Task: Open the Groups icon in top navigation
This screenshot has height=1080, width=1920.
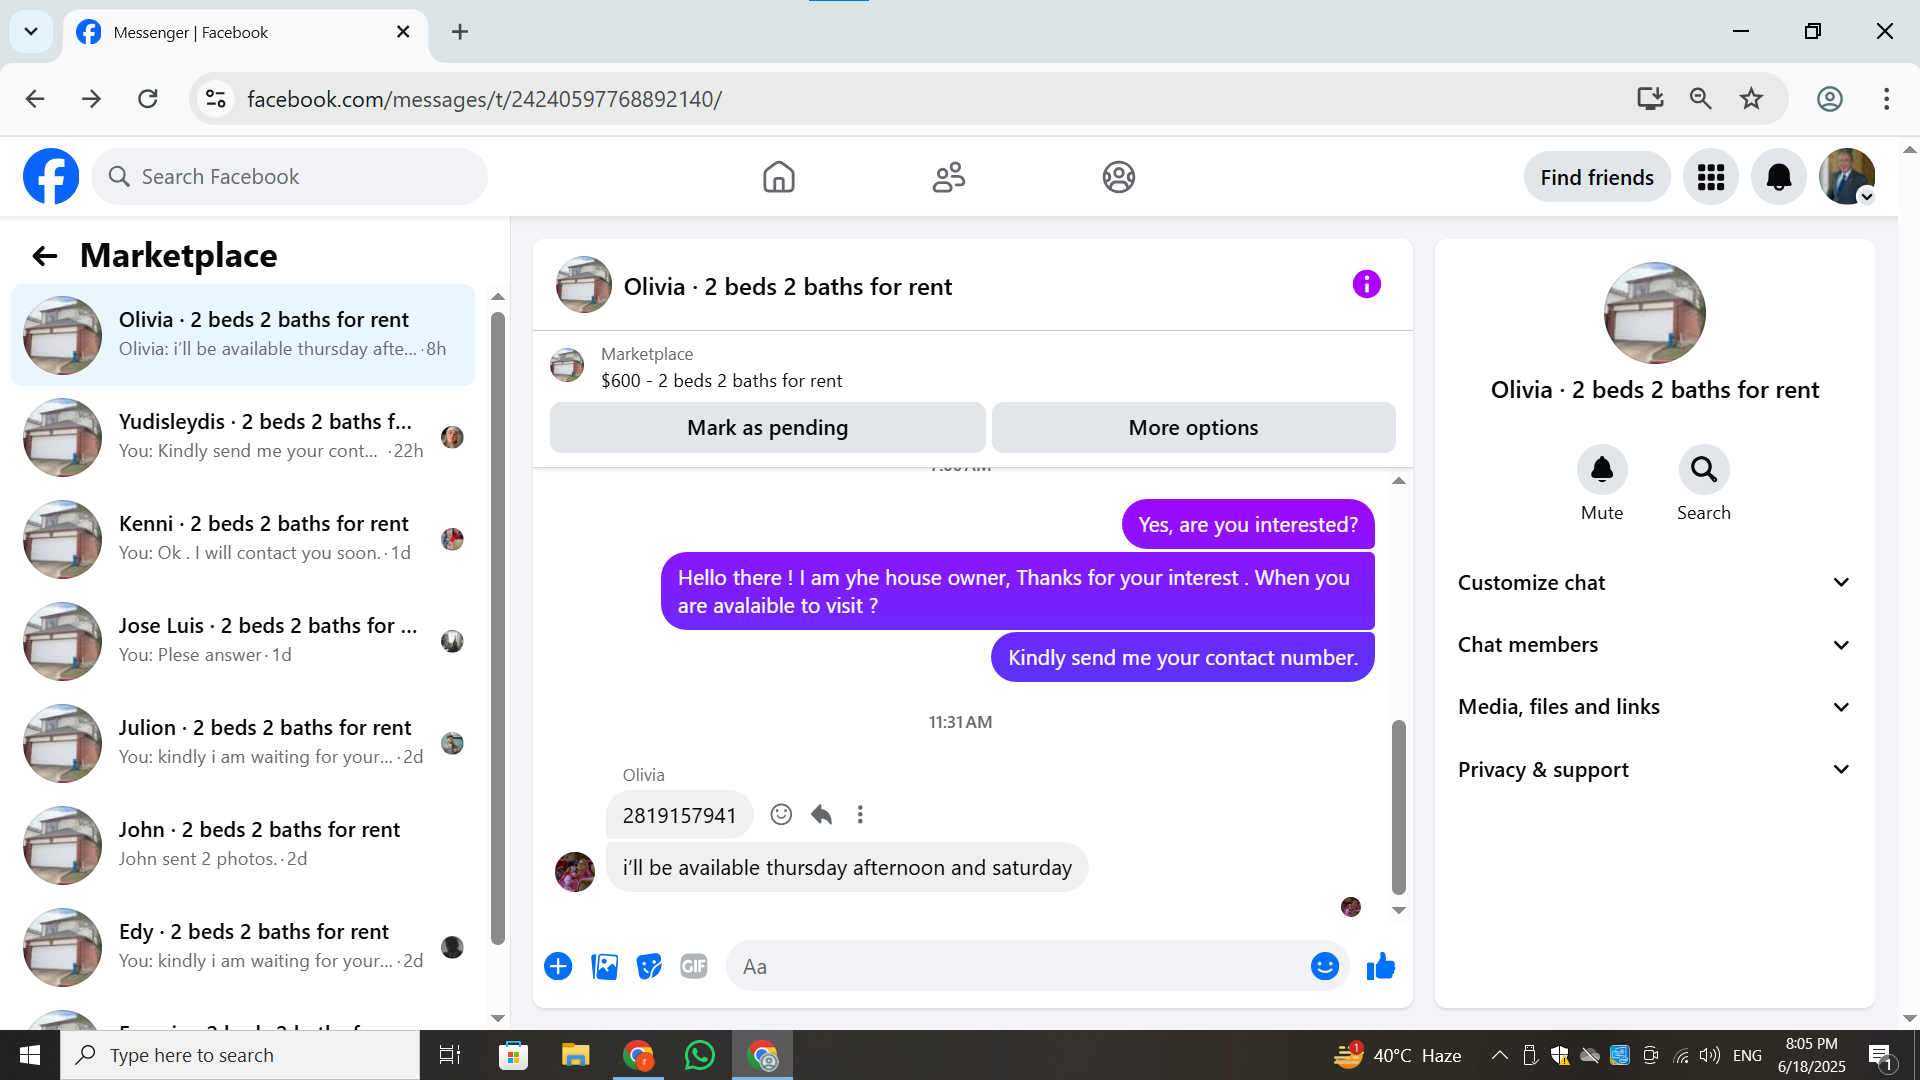Action: tap(1119, 177)
